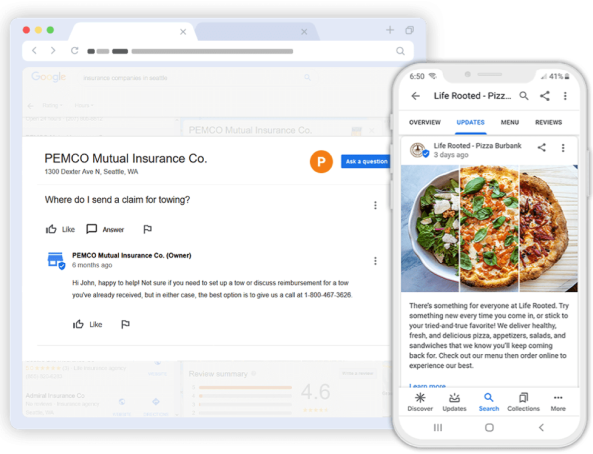Flag the PEMCO owner's answer

tap(125, 324)
